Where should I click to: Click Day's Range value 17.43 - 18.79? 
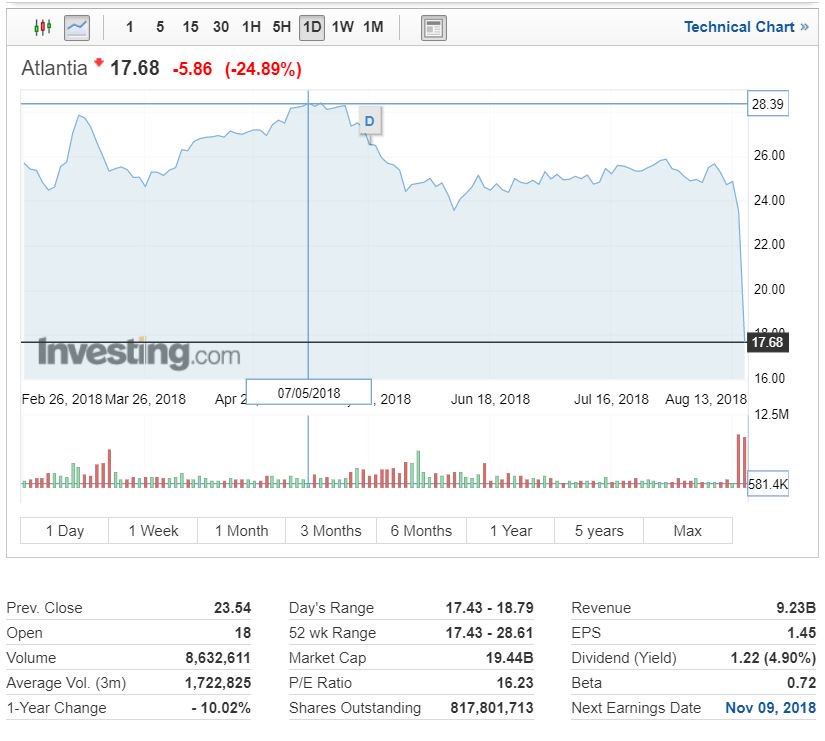pyautogui.click(x=489, y=608)
